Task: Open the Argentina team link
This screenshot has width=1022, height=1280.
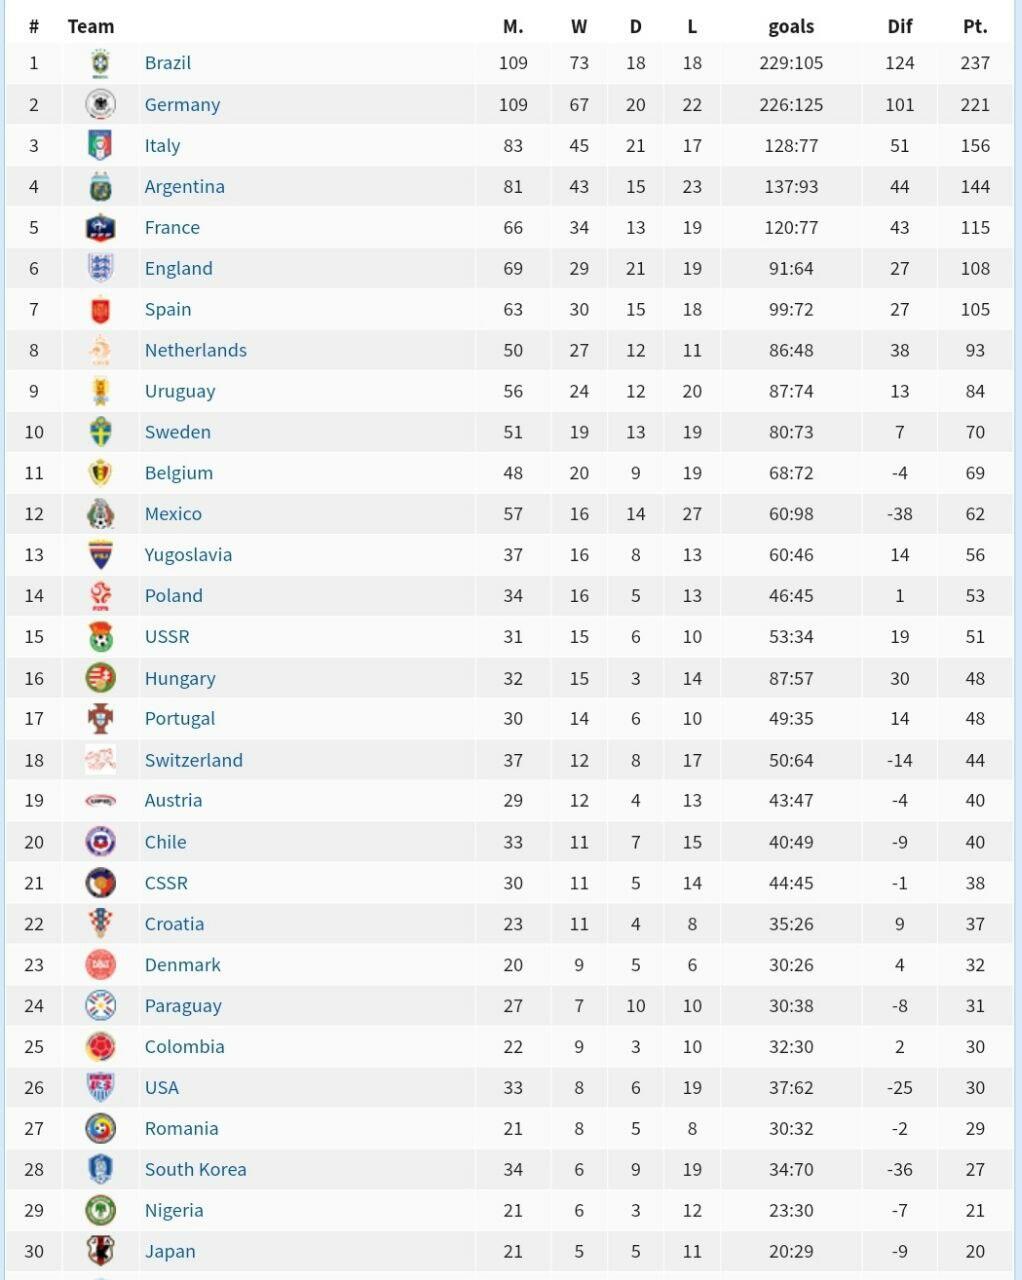Action: tap(185, 186)
